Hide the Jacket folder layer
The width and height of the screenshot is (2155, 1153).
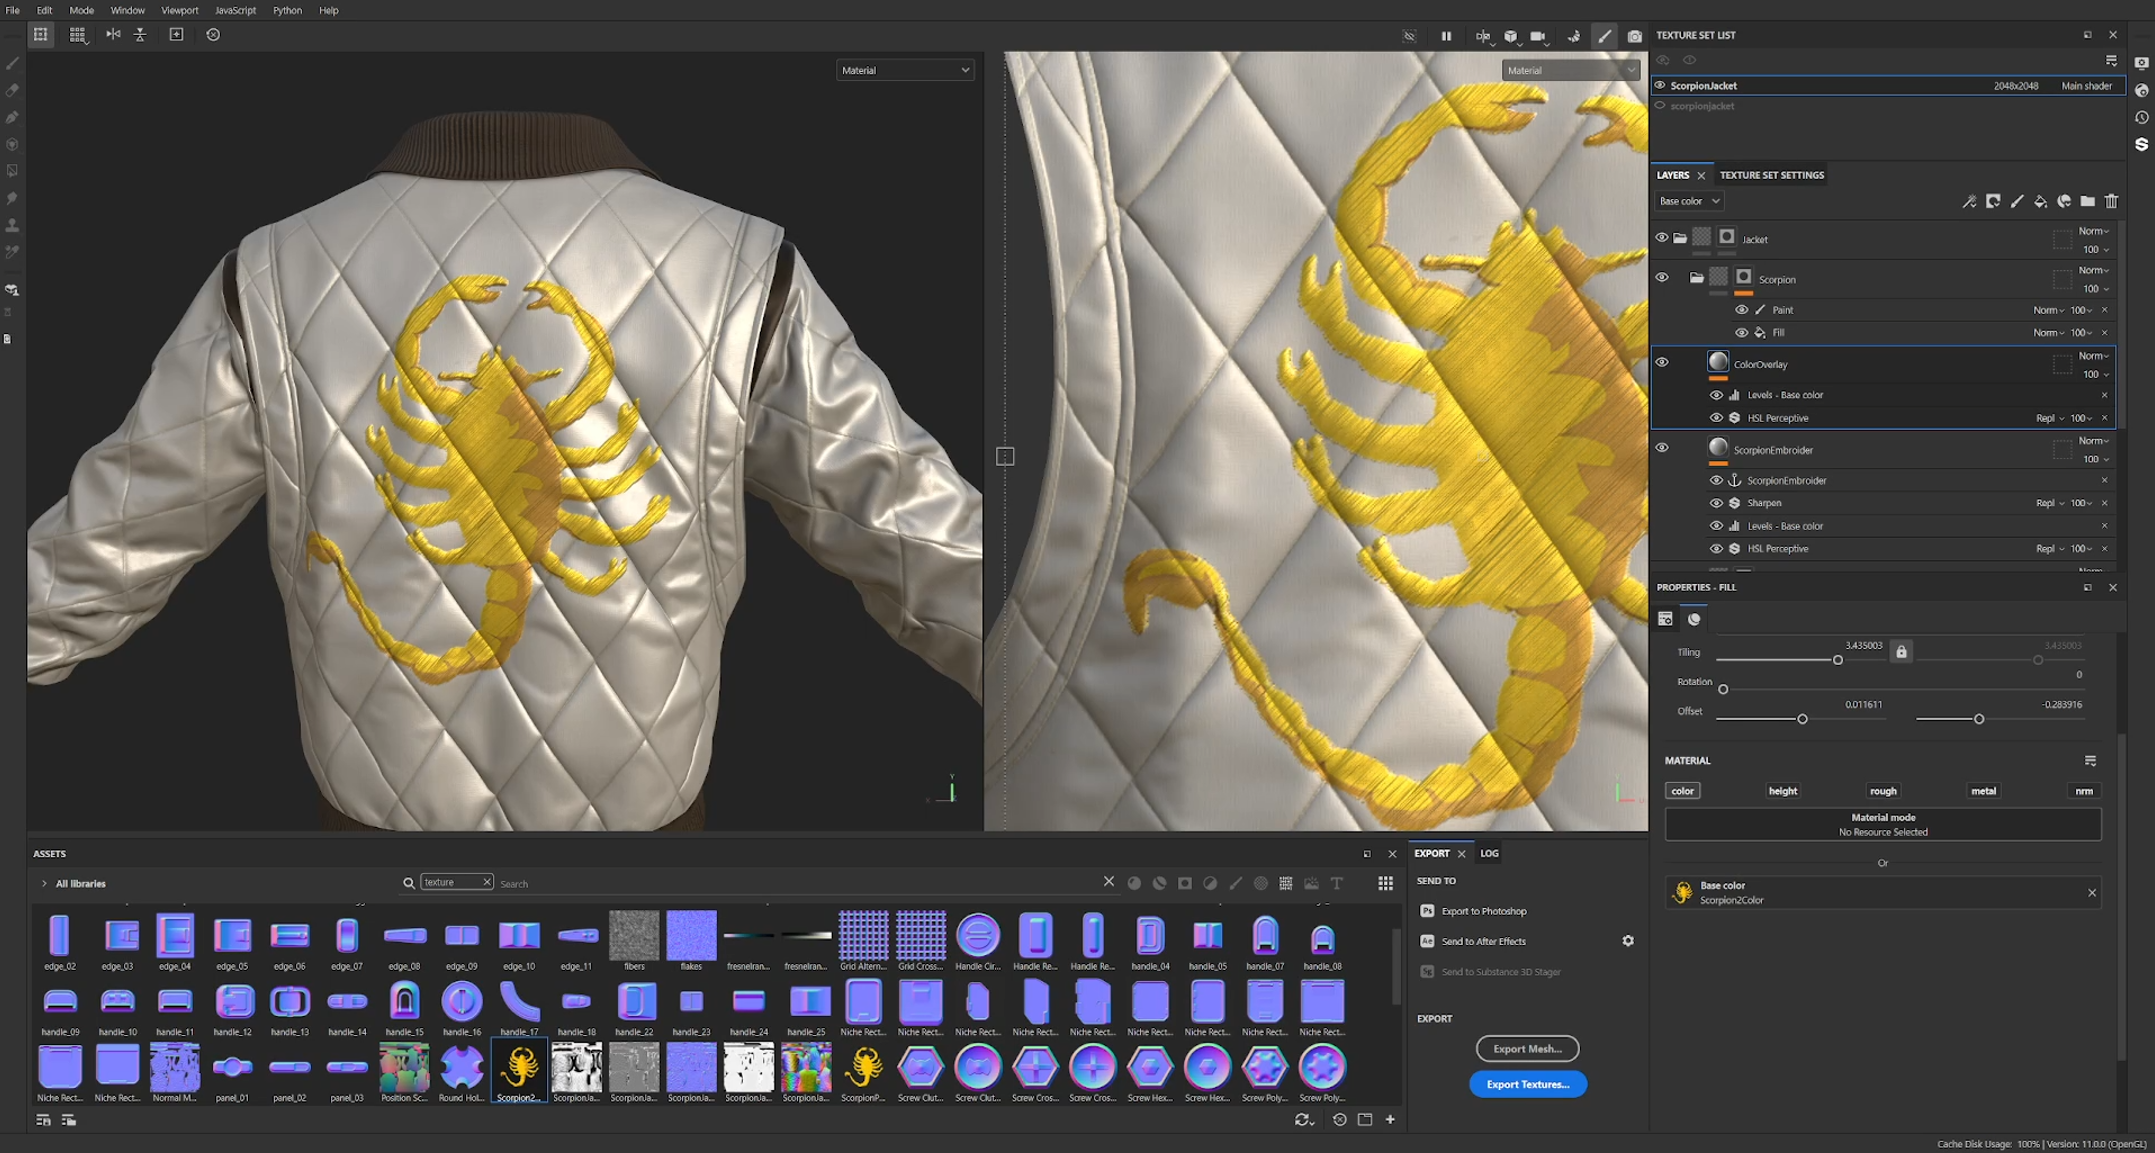(1662, 238)
